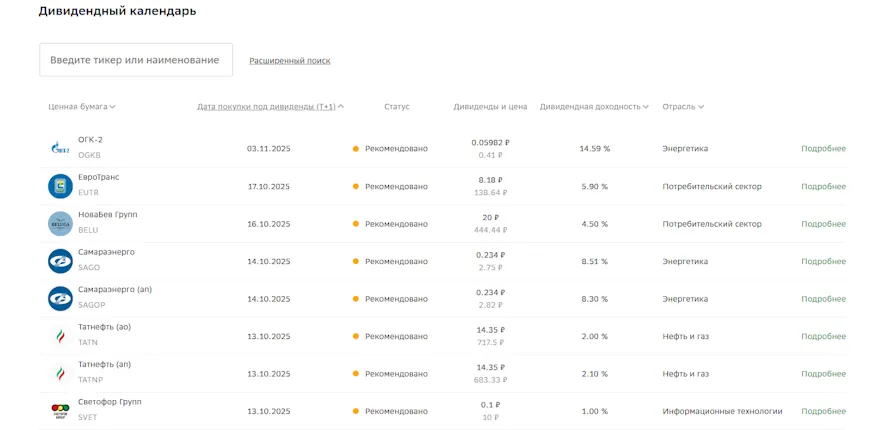The image size is (870, 430).
Task: Click the Самараэнерго SAGO logo
Action: click(x=60, y=261)
